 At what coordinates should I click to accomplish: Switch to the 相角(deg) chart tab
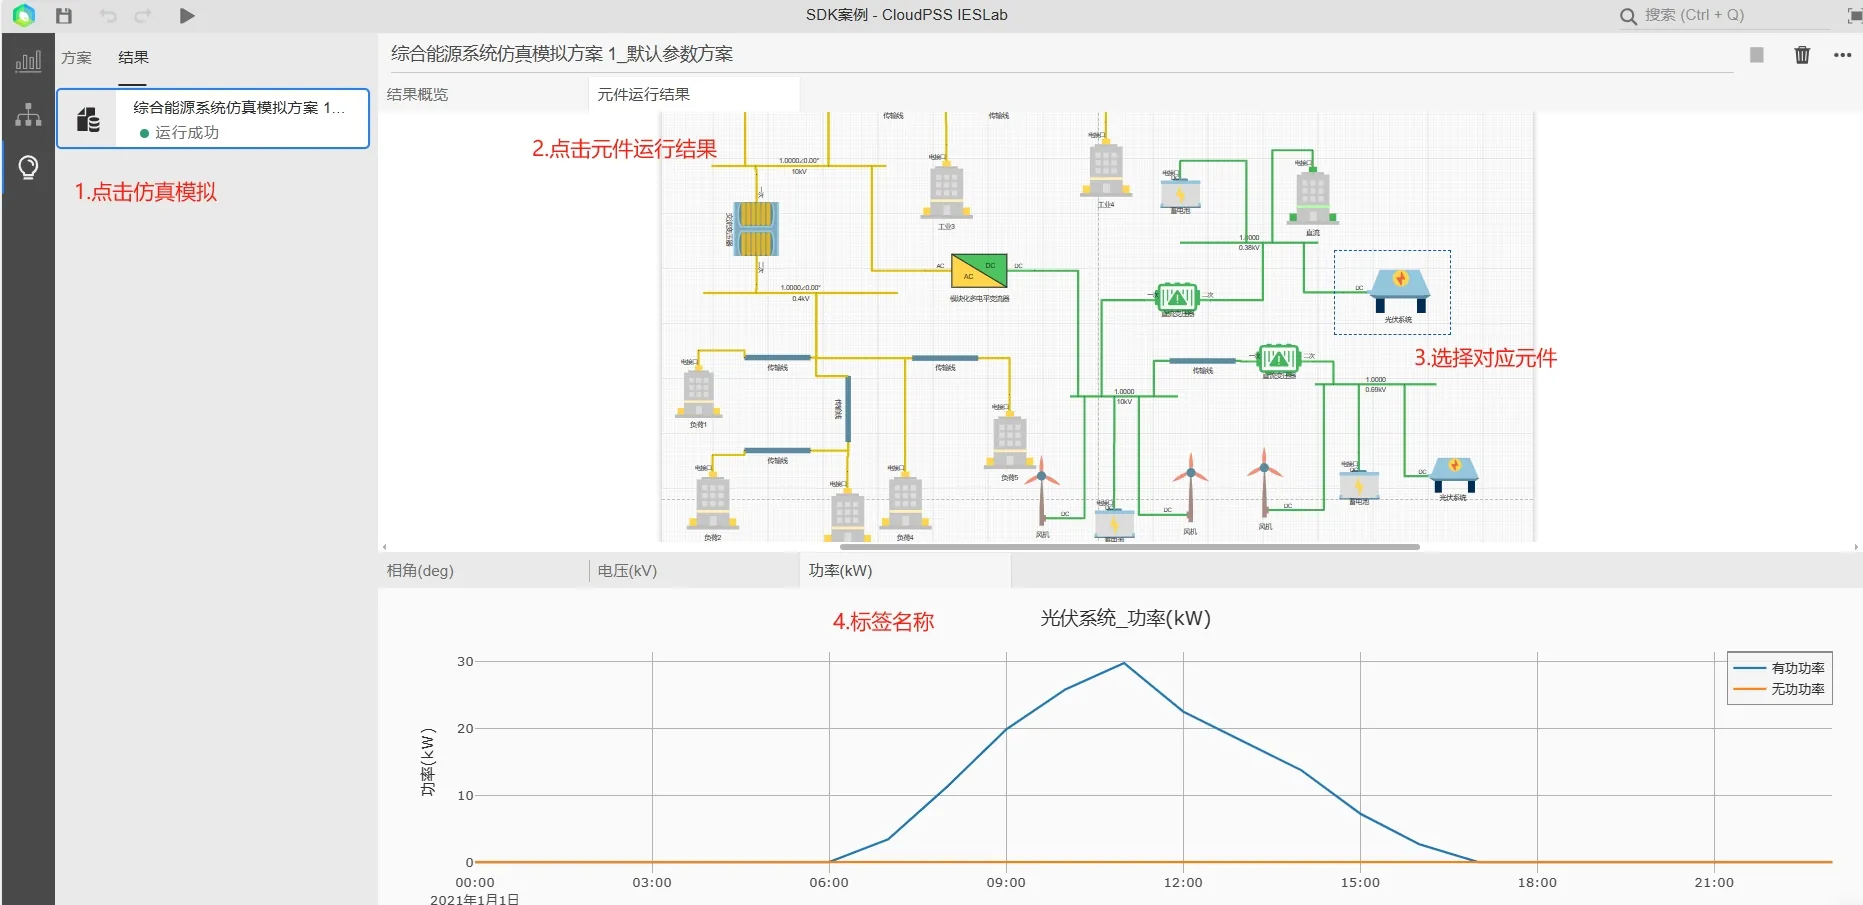tap(484, 570)
